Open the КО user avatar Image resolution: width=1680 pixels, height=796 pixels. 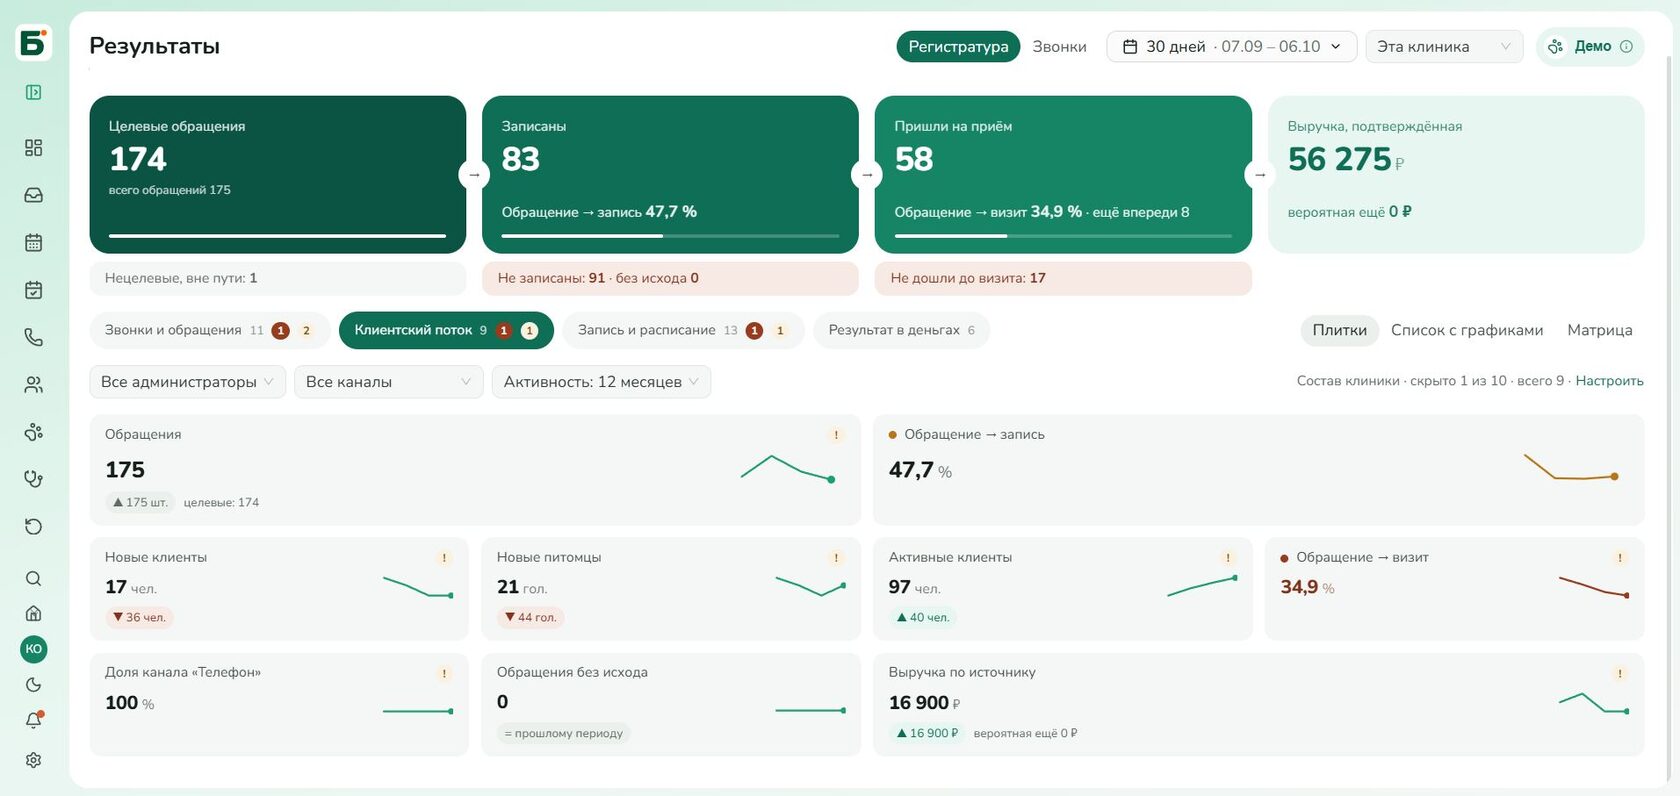click(33, 649)
